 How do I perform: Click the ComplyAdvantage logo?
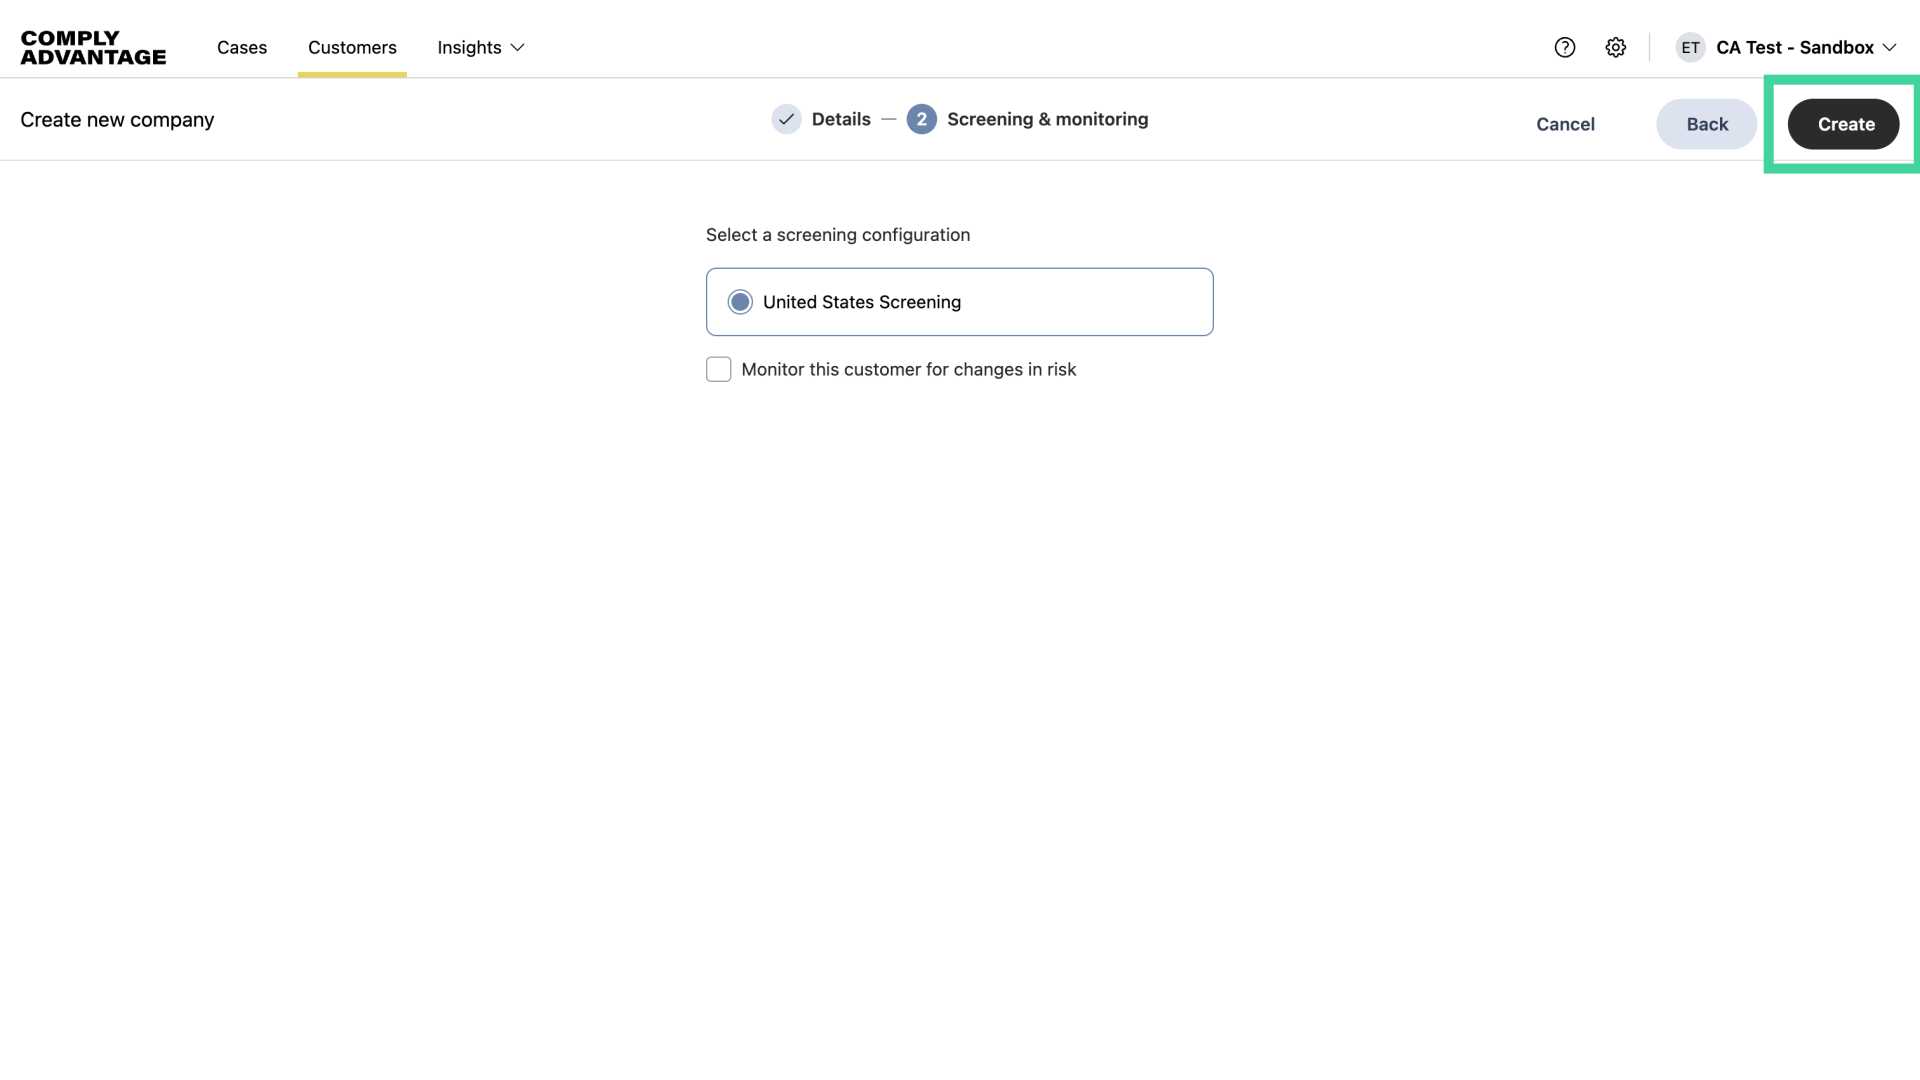pos(92,46)
